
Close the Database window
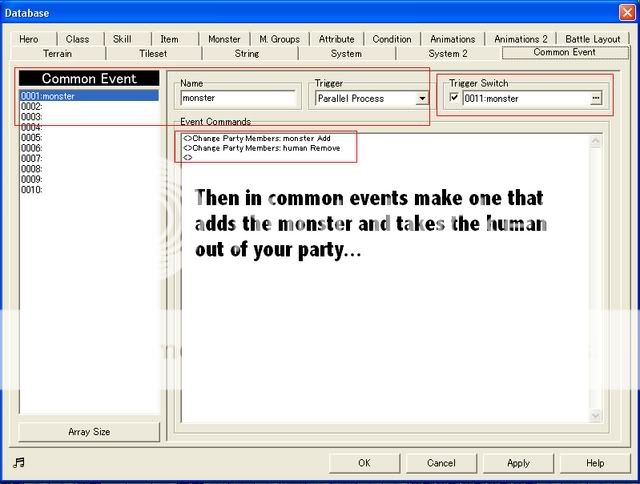pos(624,12)
